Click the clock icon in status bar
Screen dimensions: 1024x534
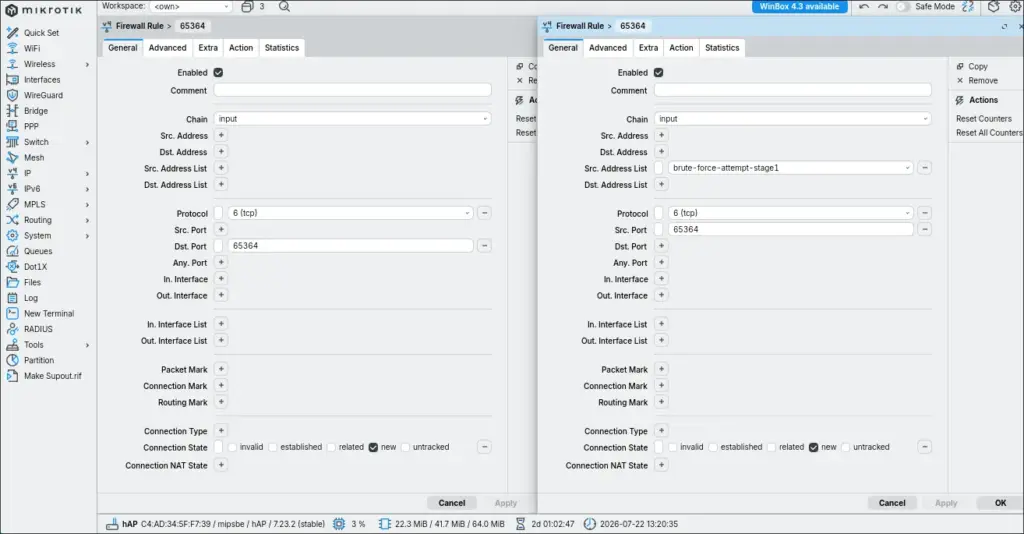pos(590,524)
